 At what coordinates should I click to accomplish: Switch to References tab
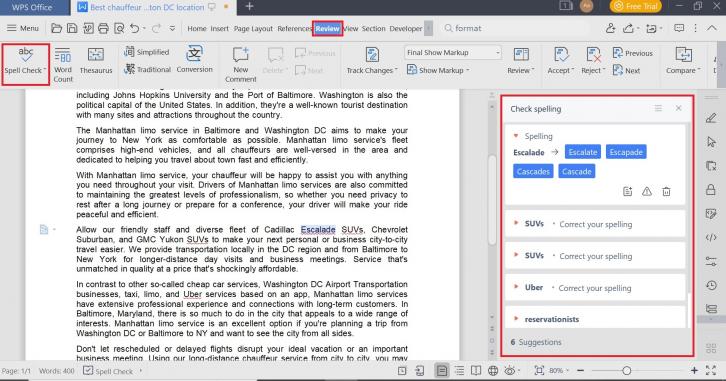tap(294, 28)
